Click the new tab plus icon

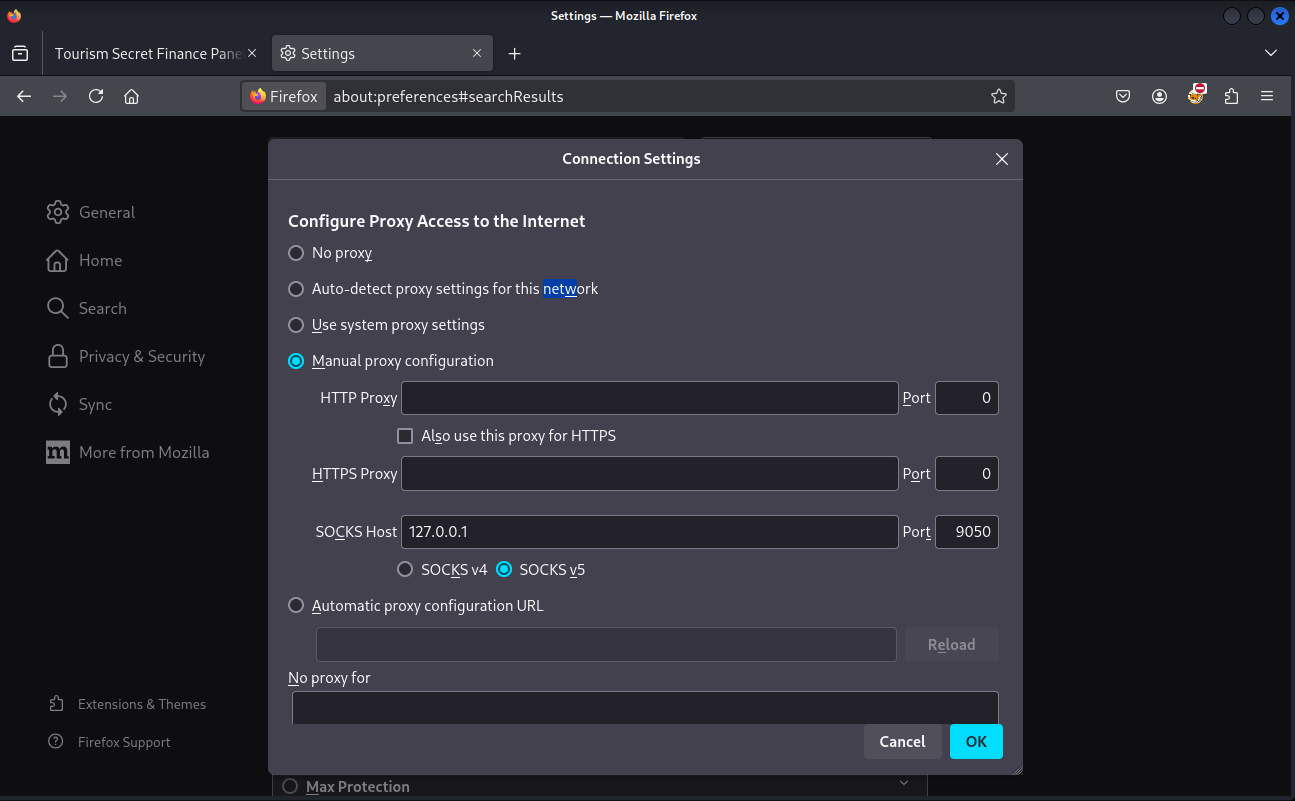point(514,53)
